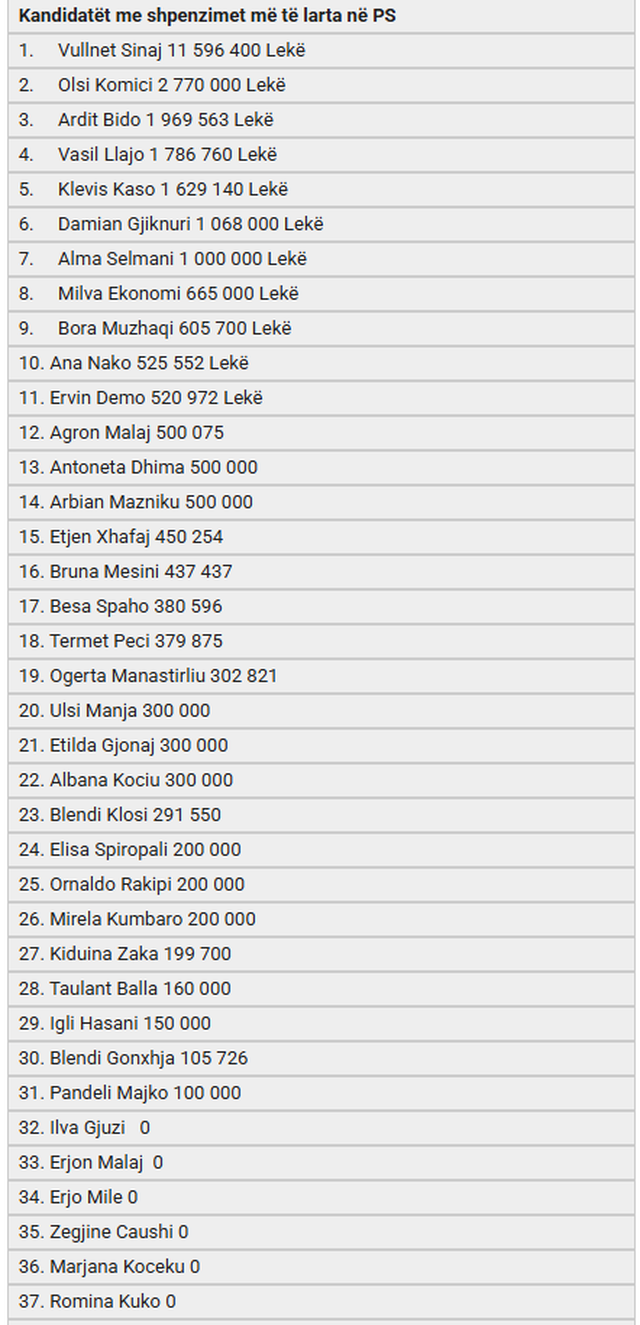This screenshot has width=640, height=1325.
Task: Click Vasil Llajo spending row
Action: click(320, 154)
